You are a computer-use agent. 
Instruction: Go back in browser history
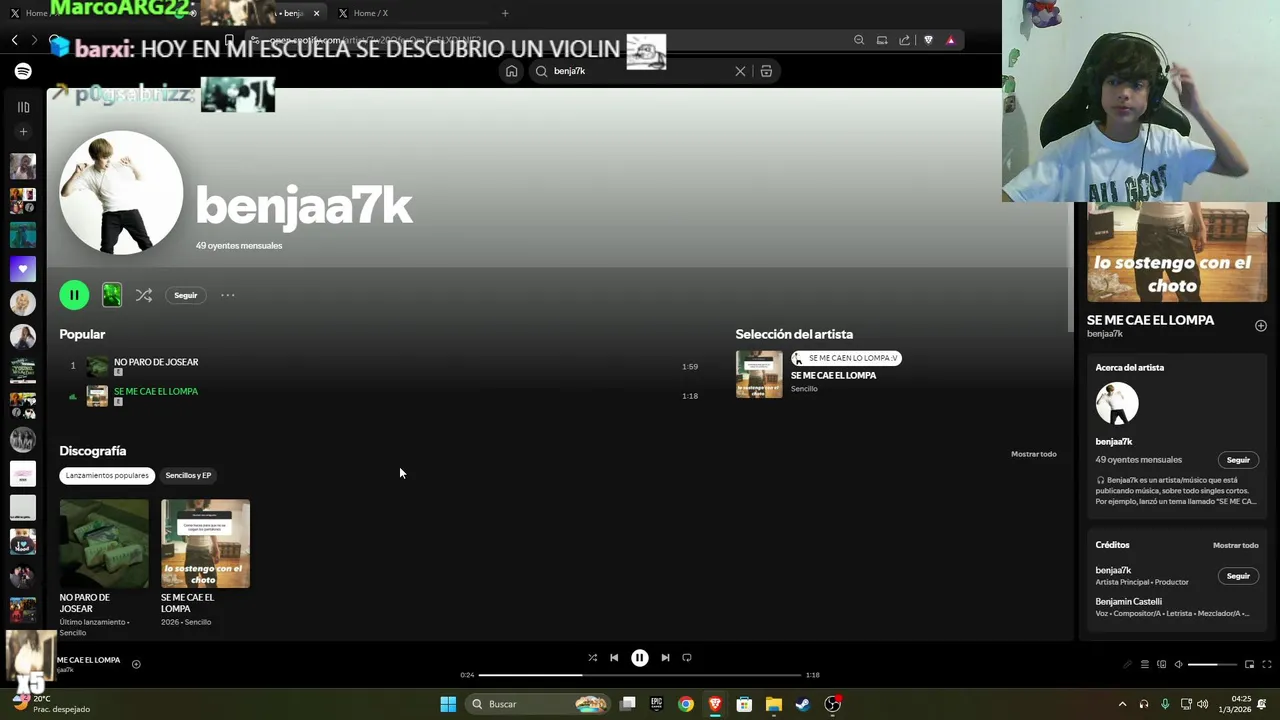pos(15,40)
